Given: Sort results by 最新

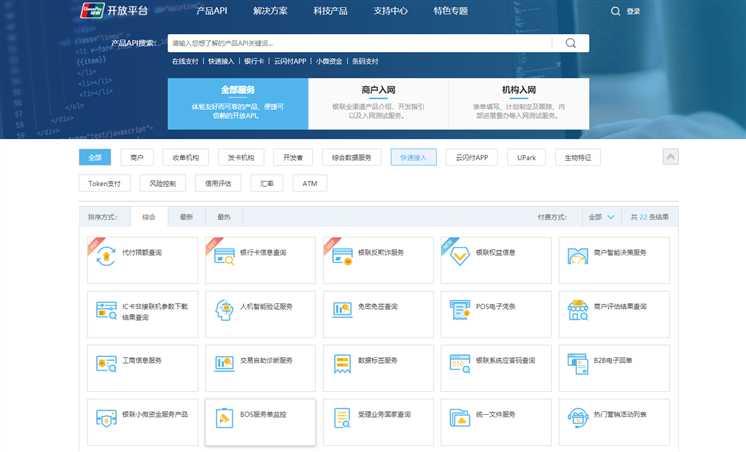Looking at the screenshot, I should 186,217.
